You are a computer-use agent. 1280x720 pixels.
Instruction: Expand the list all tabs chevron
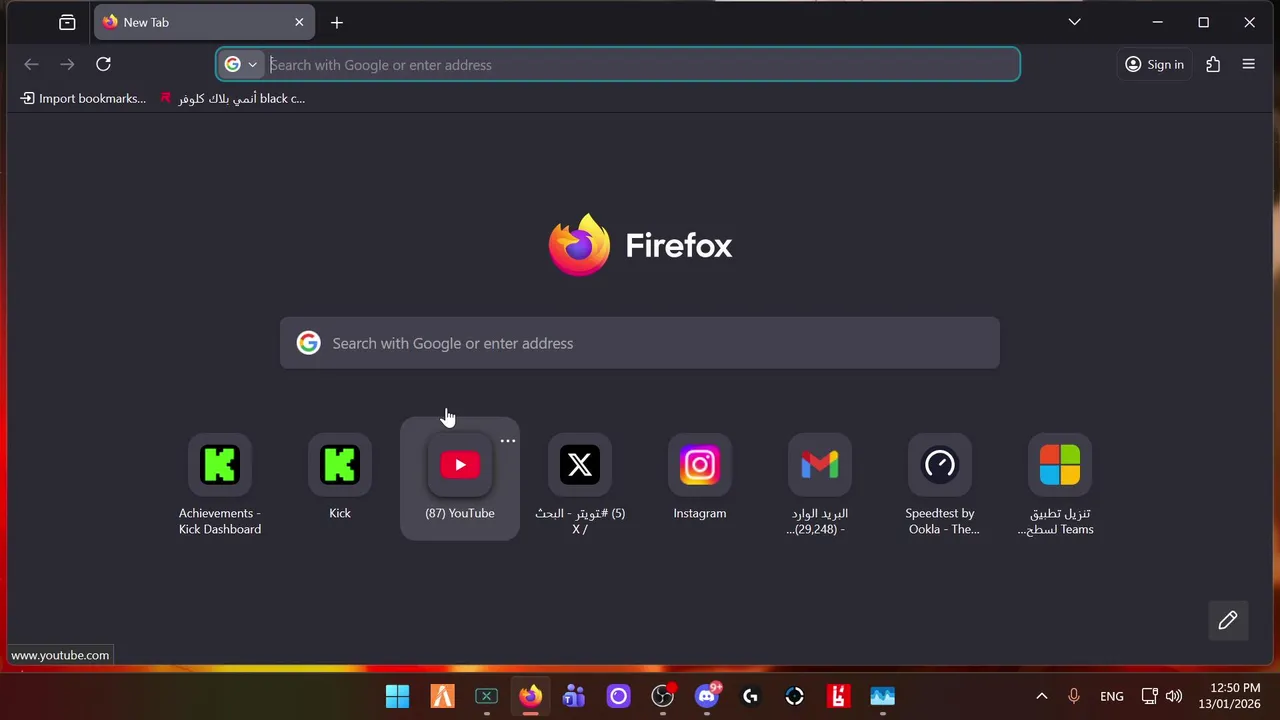(x=1074, y=22)
